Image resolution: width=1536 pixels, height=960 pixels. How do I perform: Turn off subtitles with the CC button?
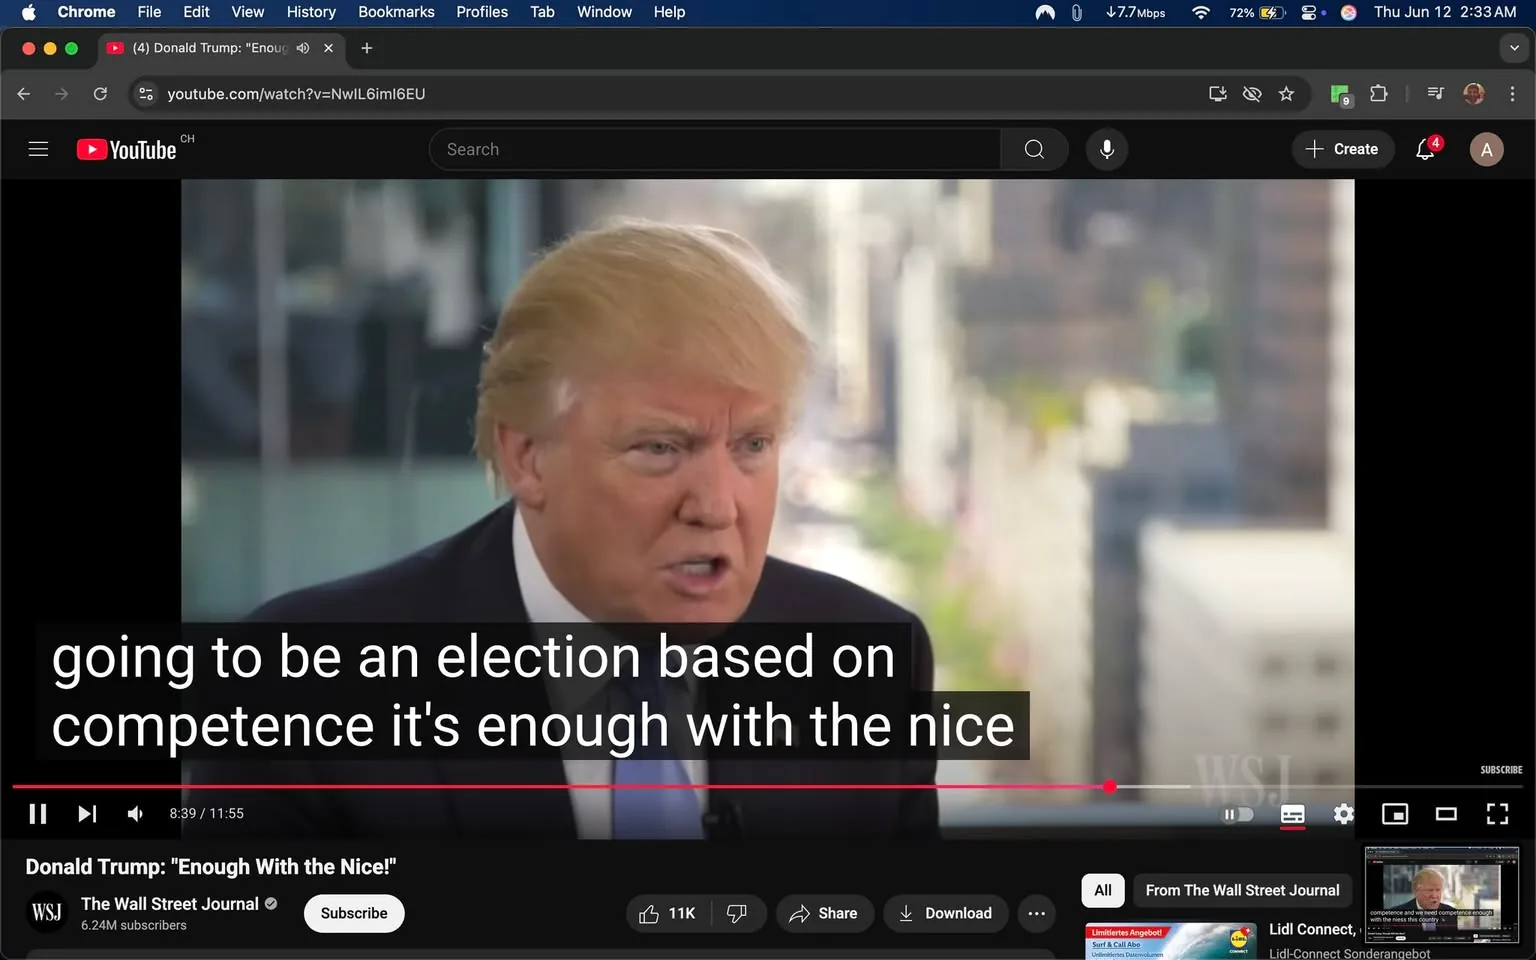(1291, 814)
